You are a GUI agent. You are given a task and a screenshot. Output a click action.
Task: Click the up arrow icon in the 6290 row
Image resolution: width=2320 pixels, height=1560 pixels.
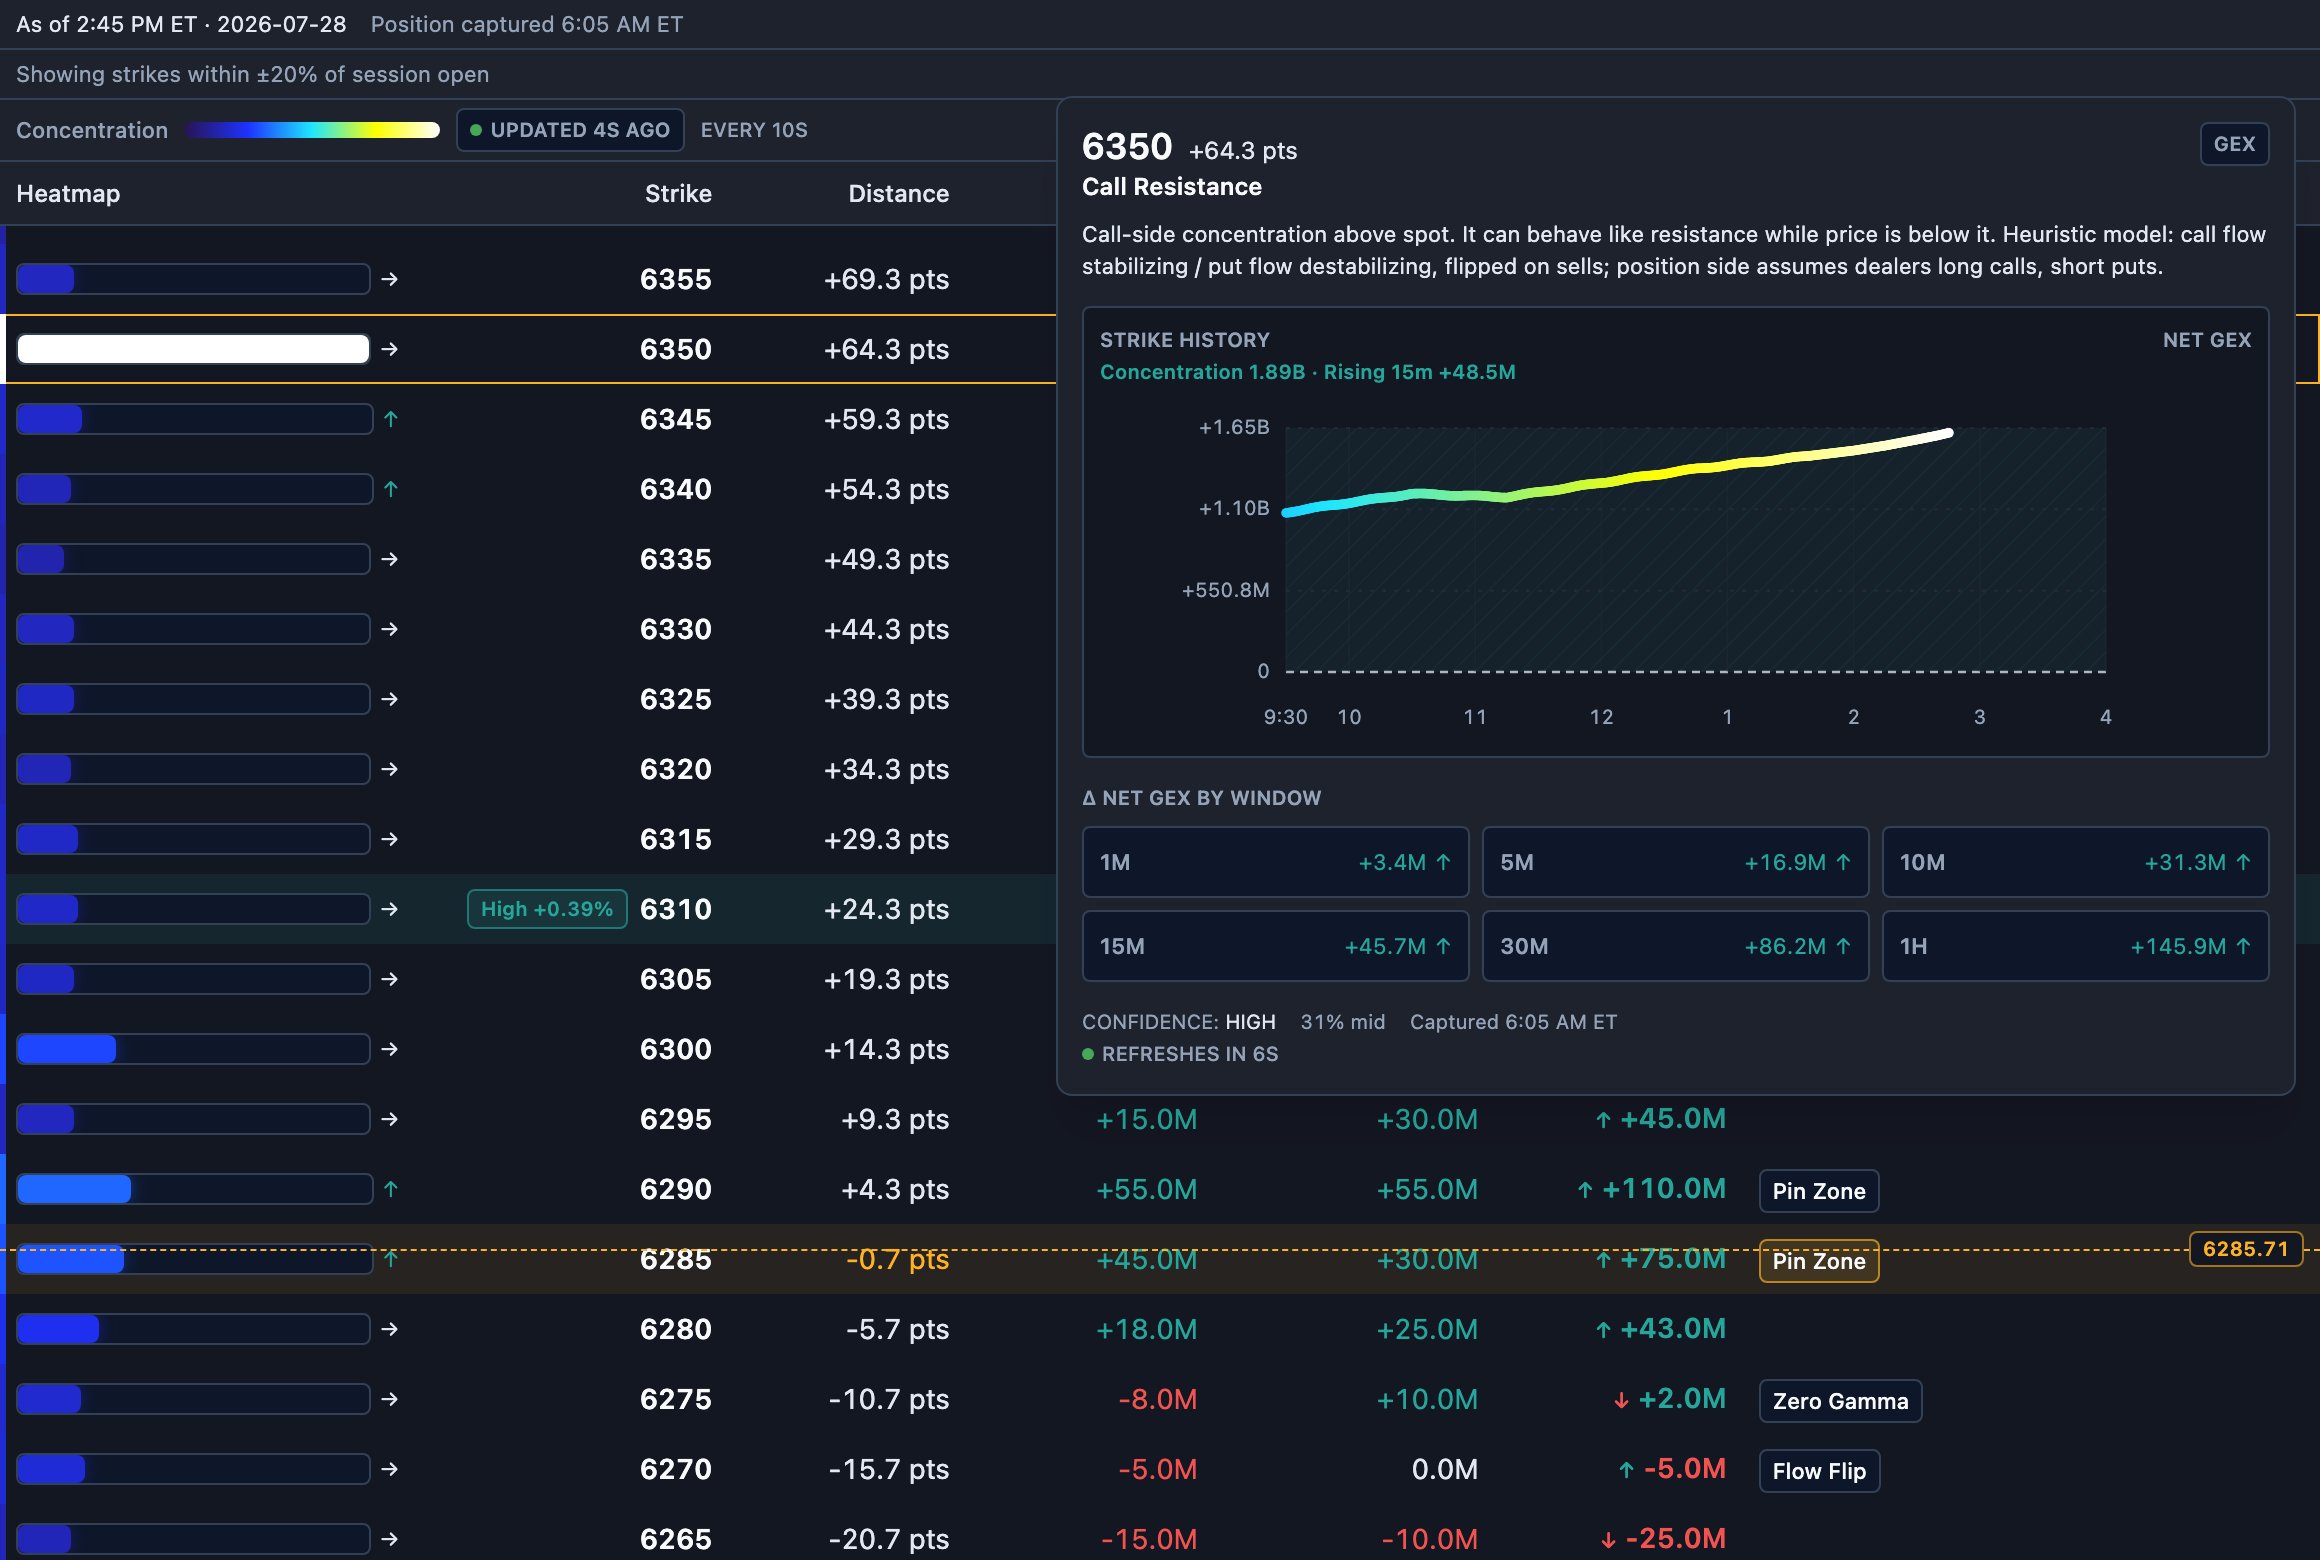[391, 1189]
